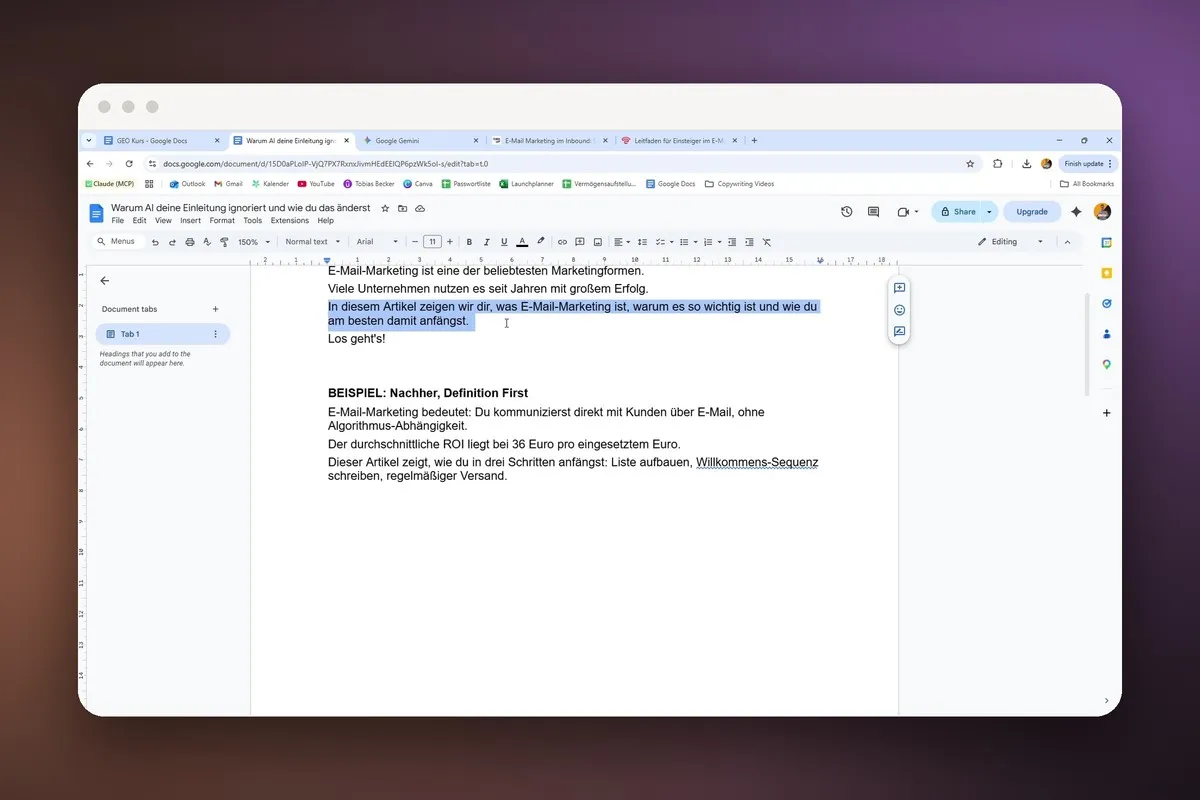Click the Insert image icon
Screen dimensions: 1200x800
tap(598, 242)
